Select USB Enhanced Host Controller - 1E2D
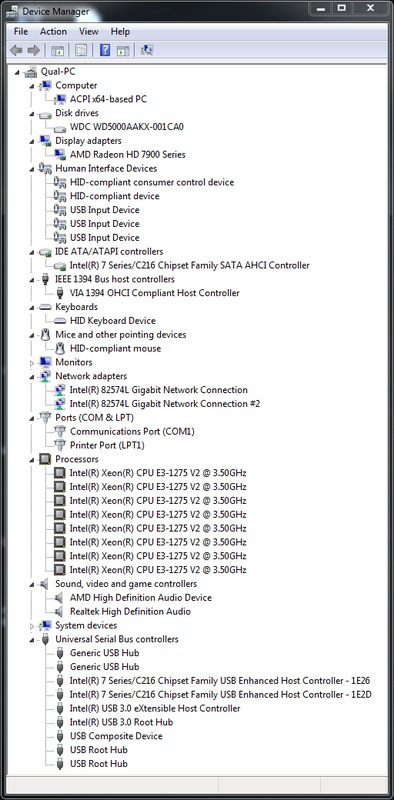The width and height of the screenshot is (394, 800). [220, 694]
